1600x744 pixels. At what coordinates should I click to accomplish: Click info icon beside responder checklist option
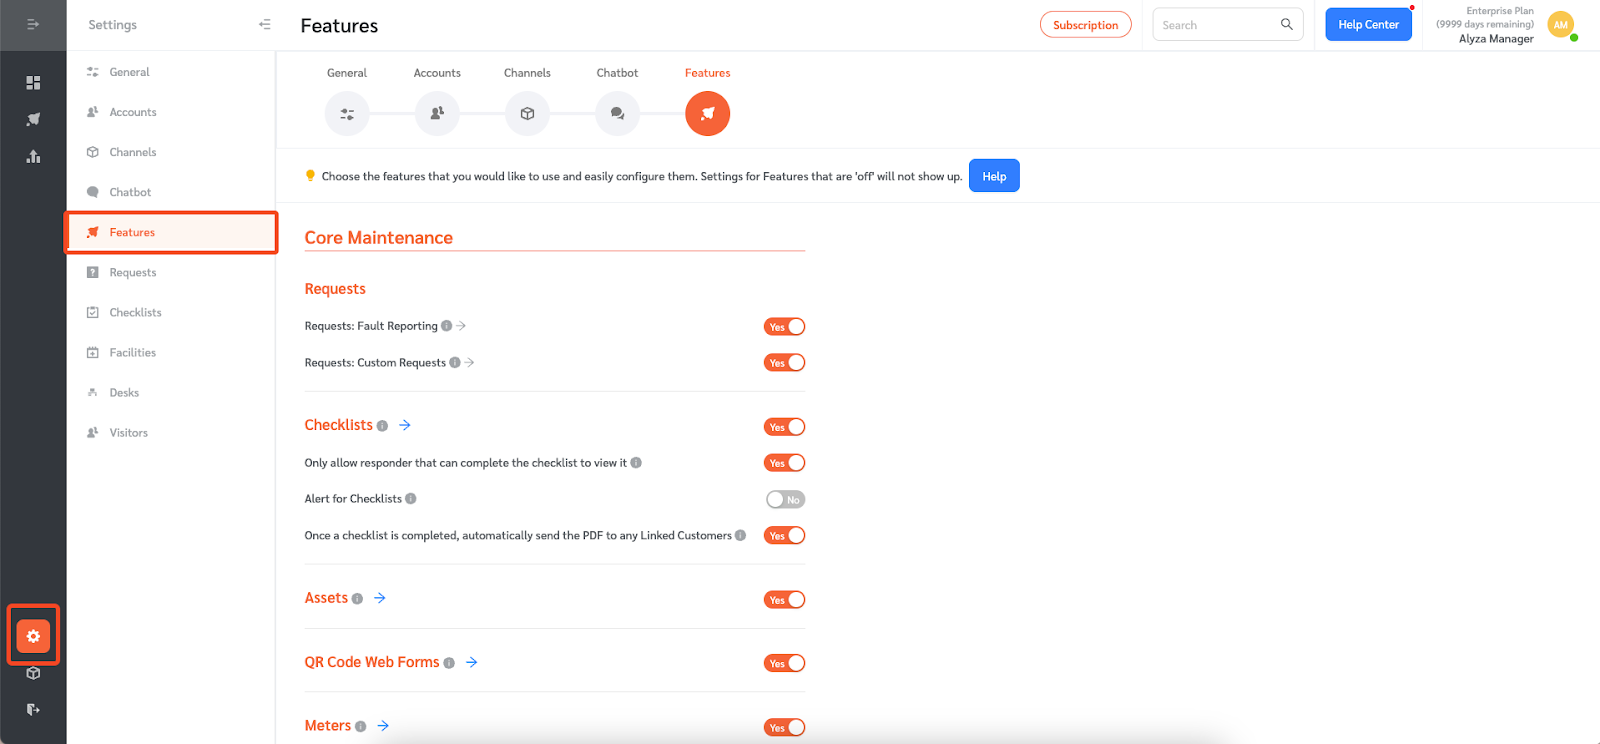tap(636, 463)
